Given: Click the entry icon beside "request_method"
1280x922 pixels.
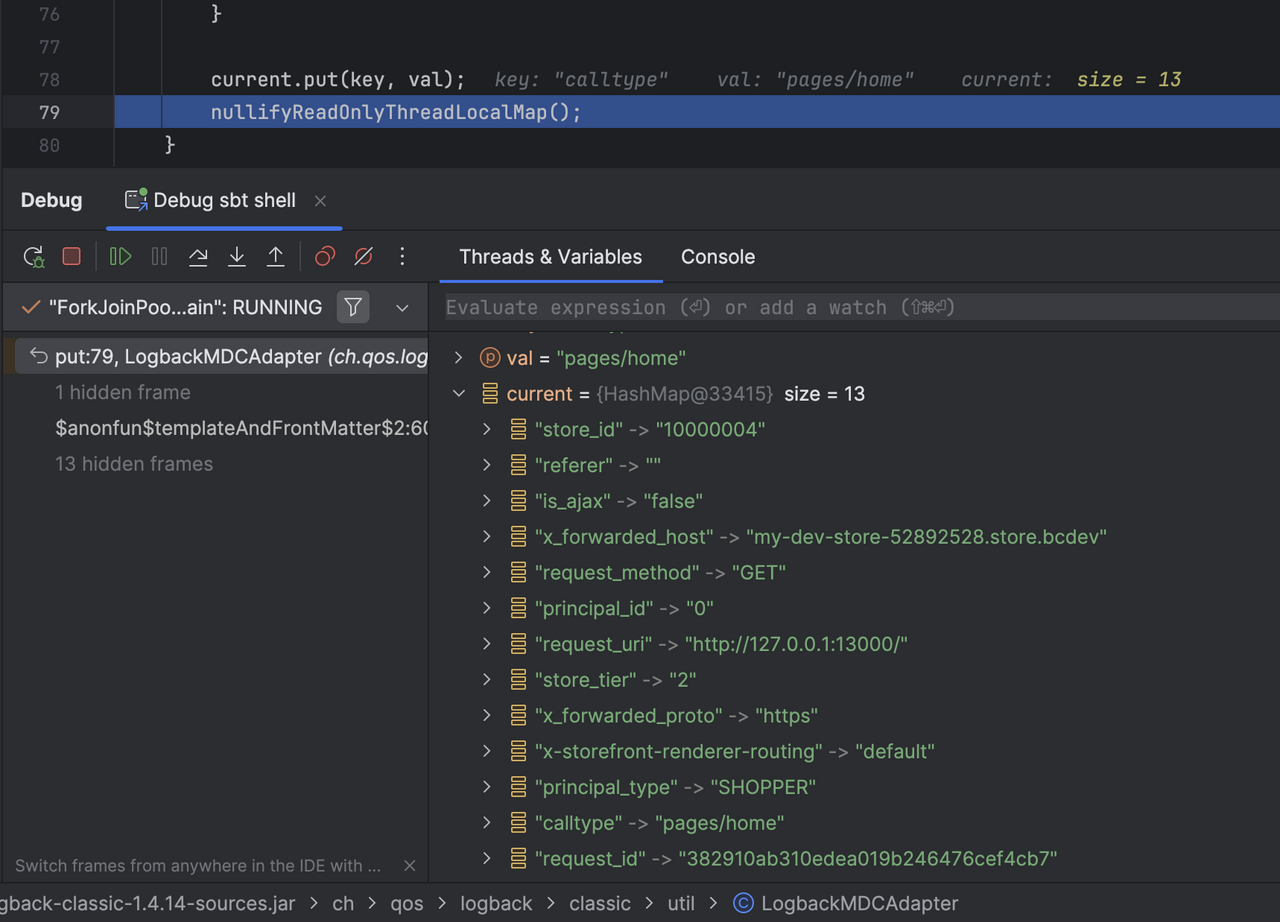Looking at the screenshot, I should [518, 572].
